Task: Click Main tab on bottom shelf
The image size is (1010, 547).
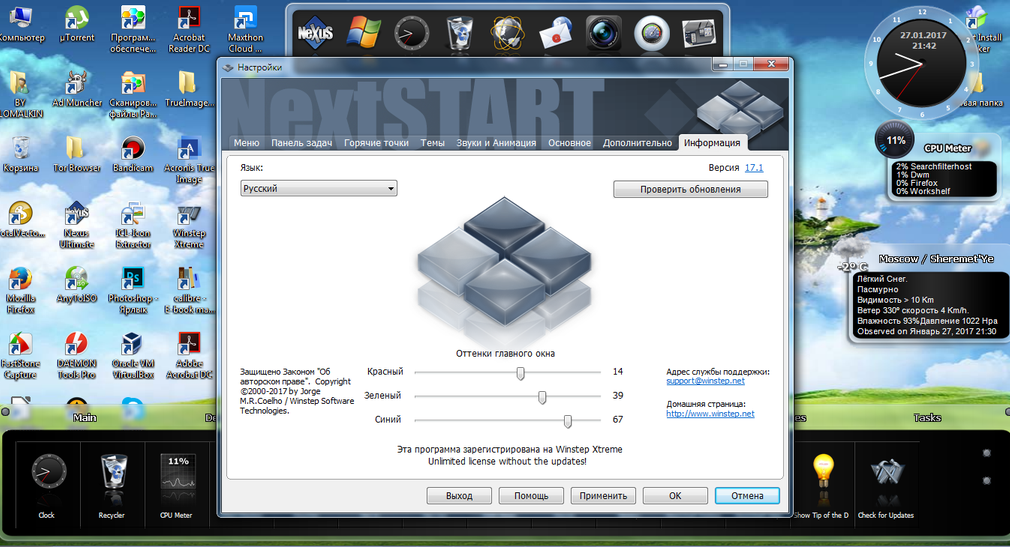Action: (x=84, y=417)
